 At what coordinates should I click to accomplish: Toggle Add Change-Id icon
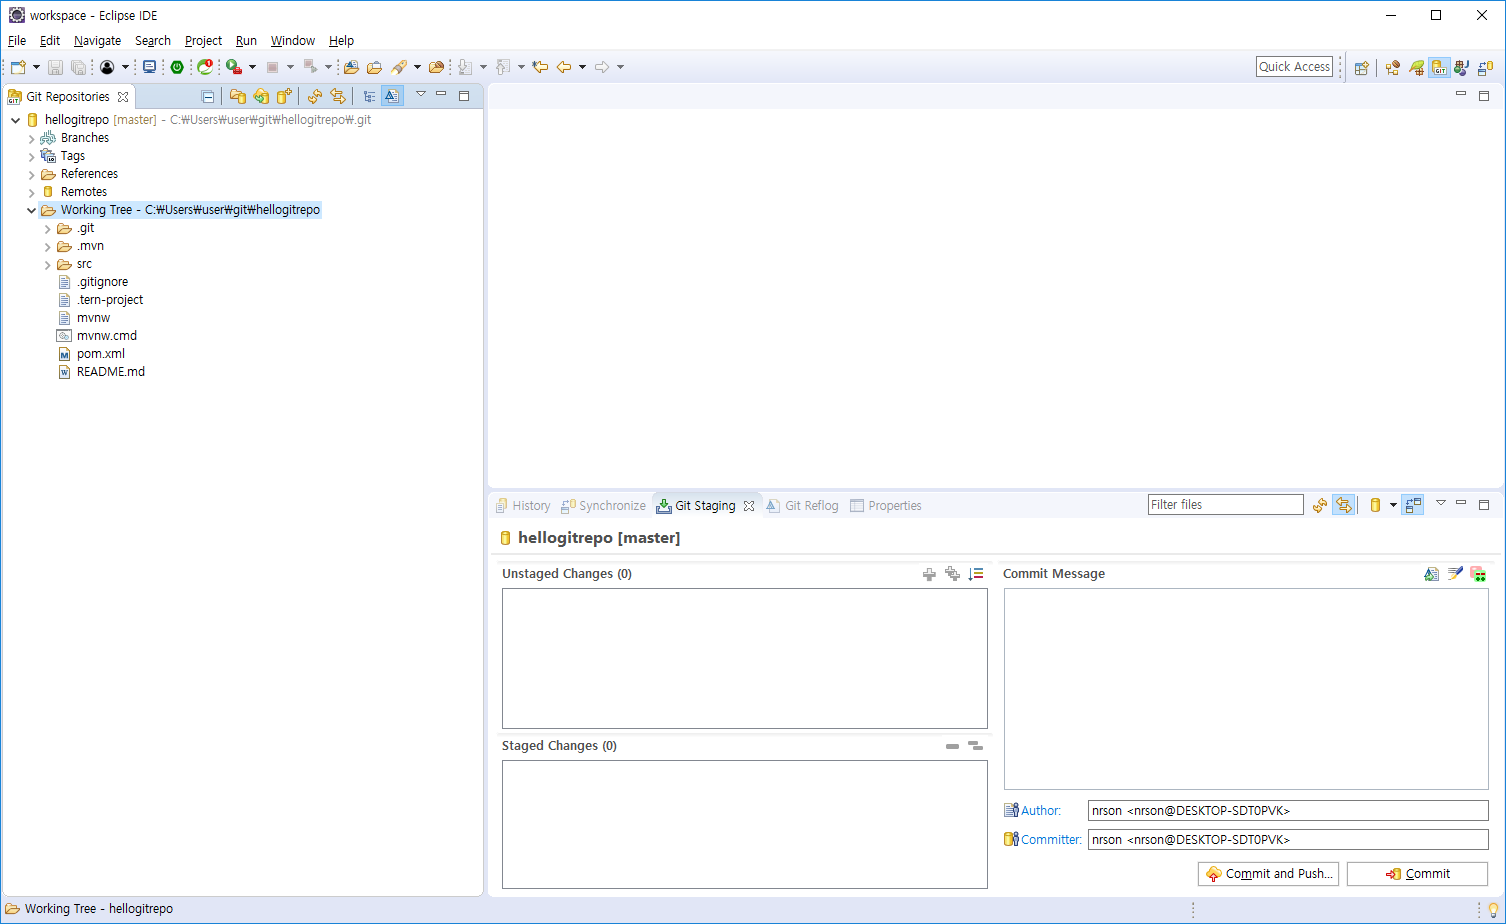pyautogui.click(x=1478, y=574)
